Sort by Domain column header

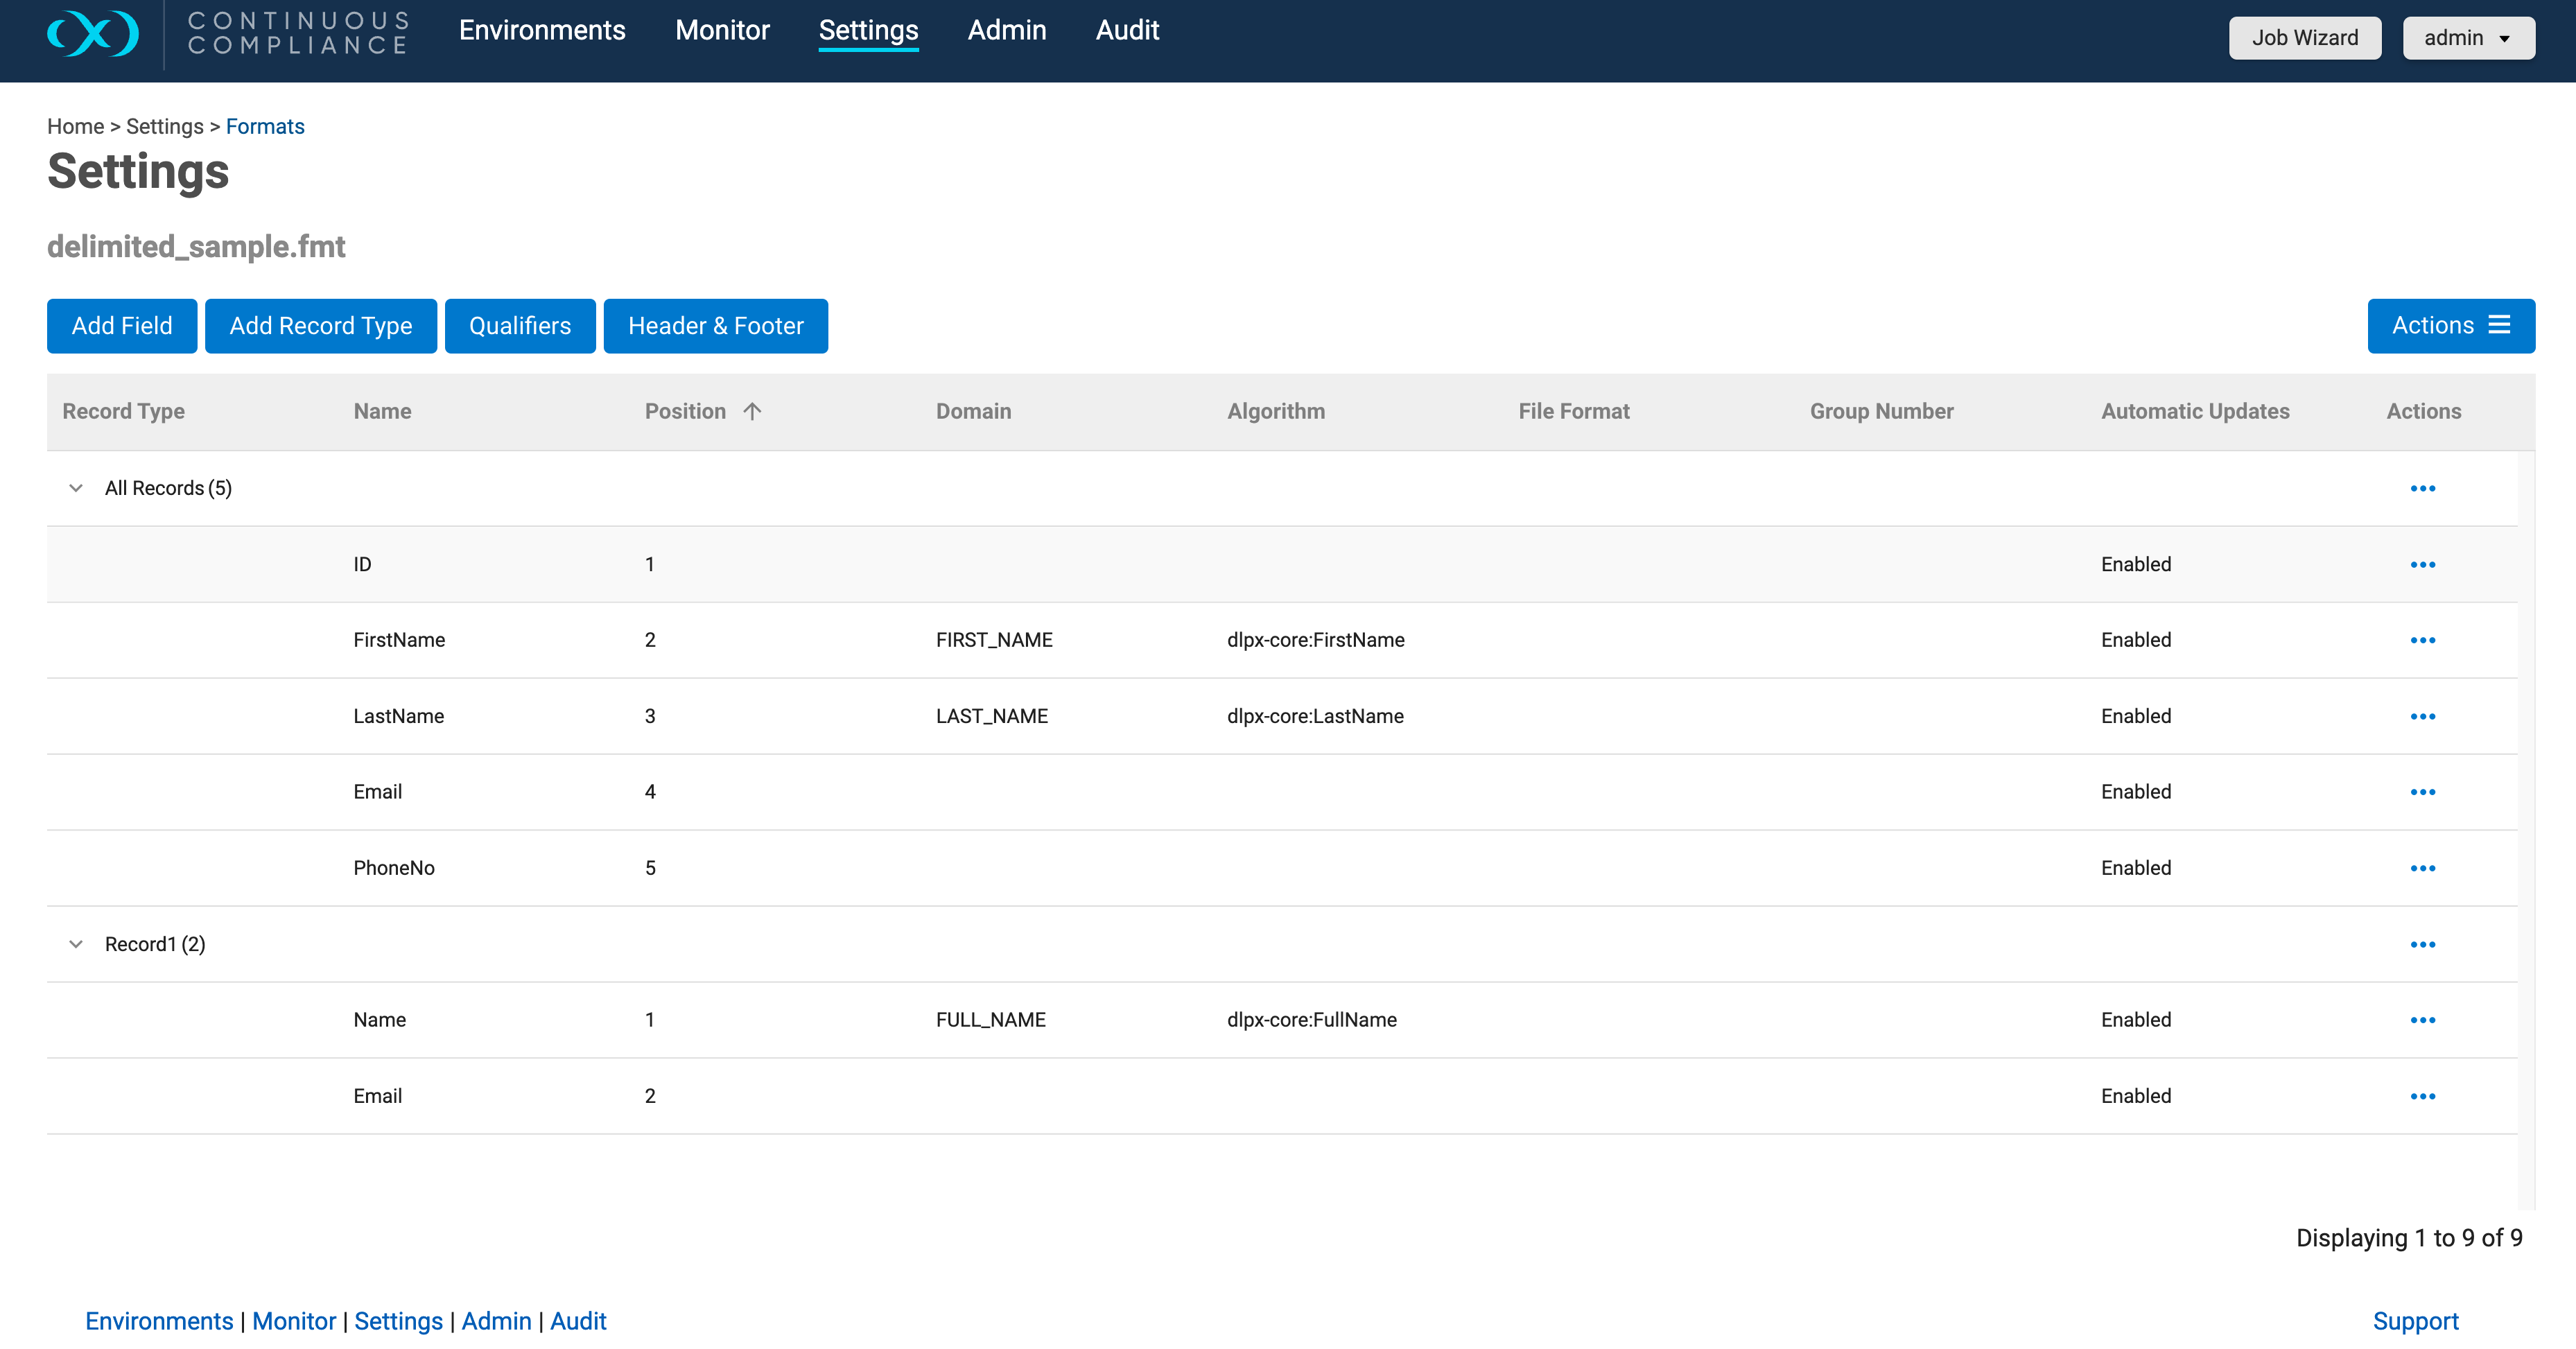(x=973, y=411)
